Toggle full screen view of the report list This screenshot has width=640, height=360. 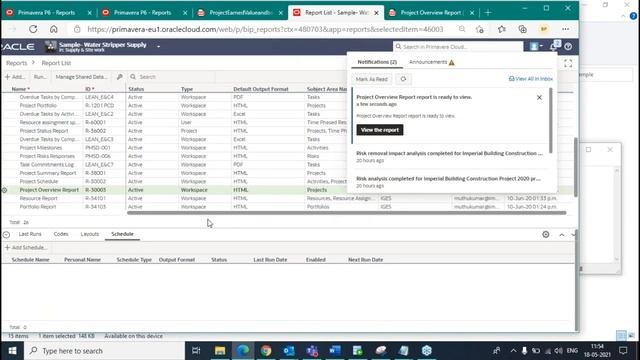(x=568, y=63)
